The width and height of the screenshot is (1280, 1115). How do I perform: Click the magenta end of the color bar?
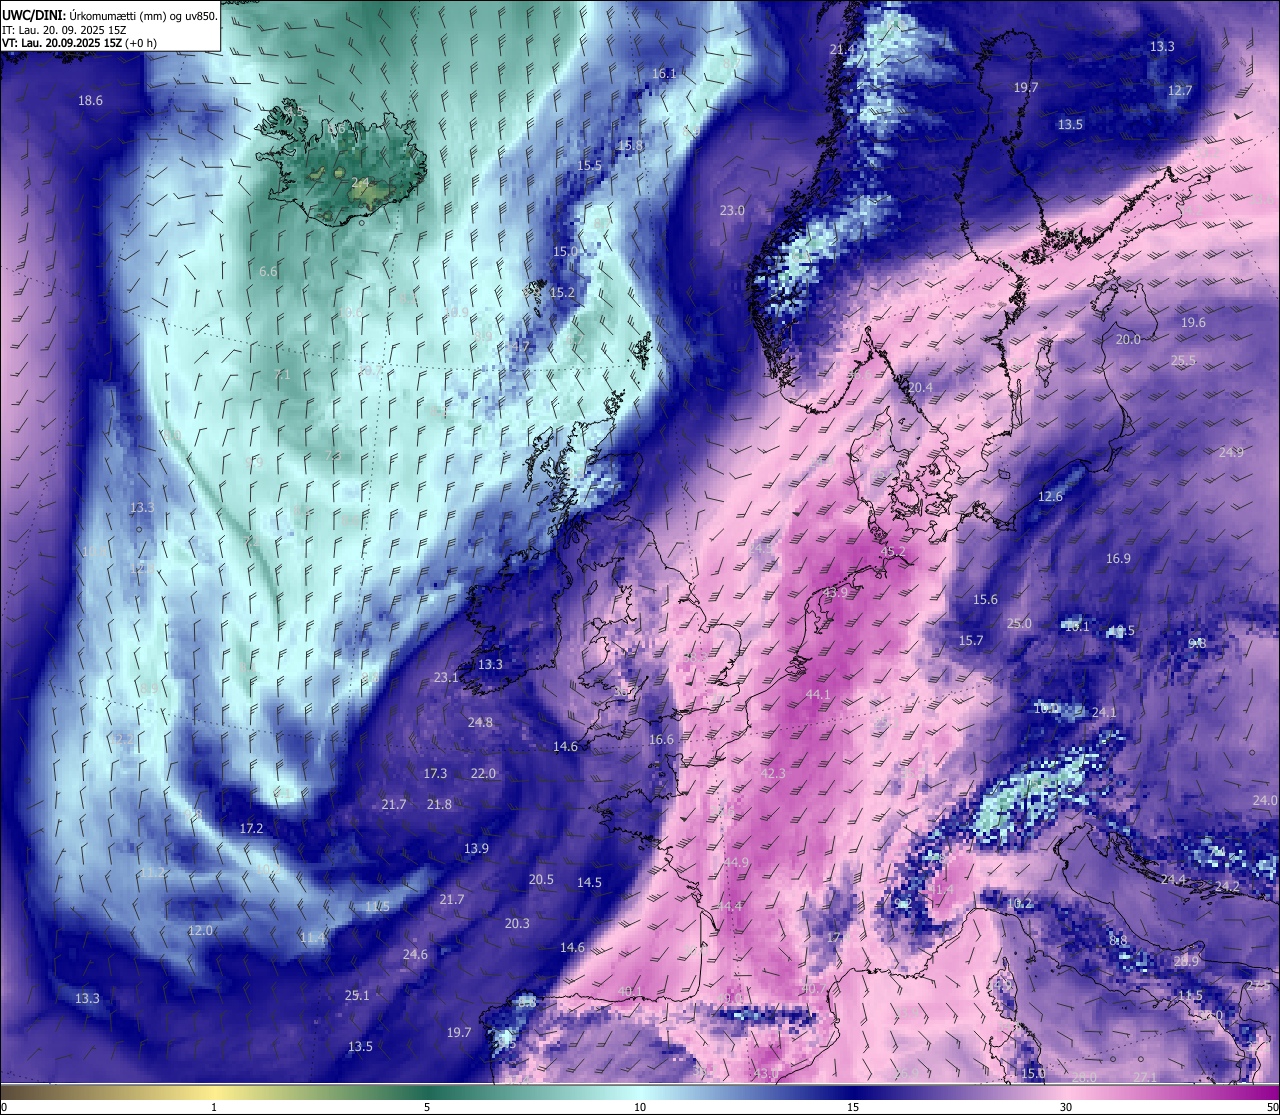pos(1255,1092)
